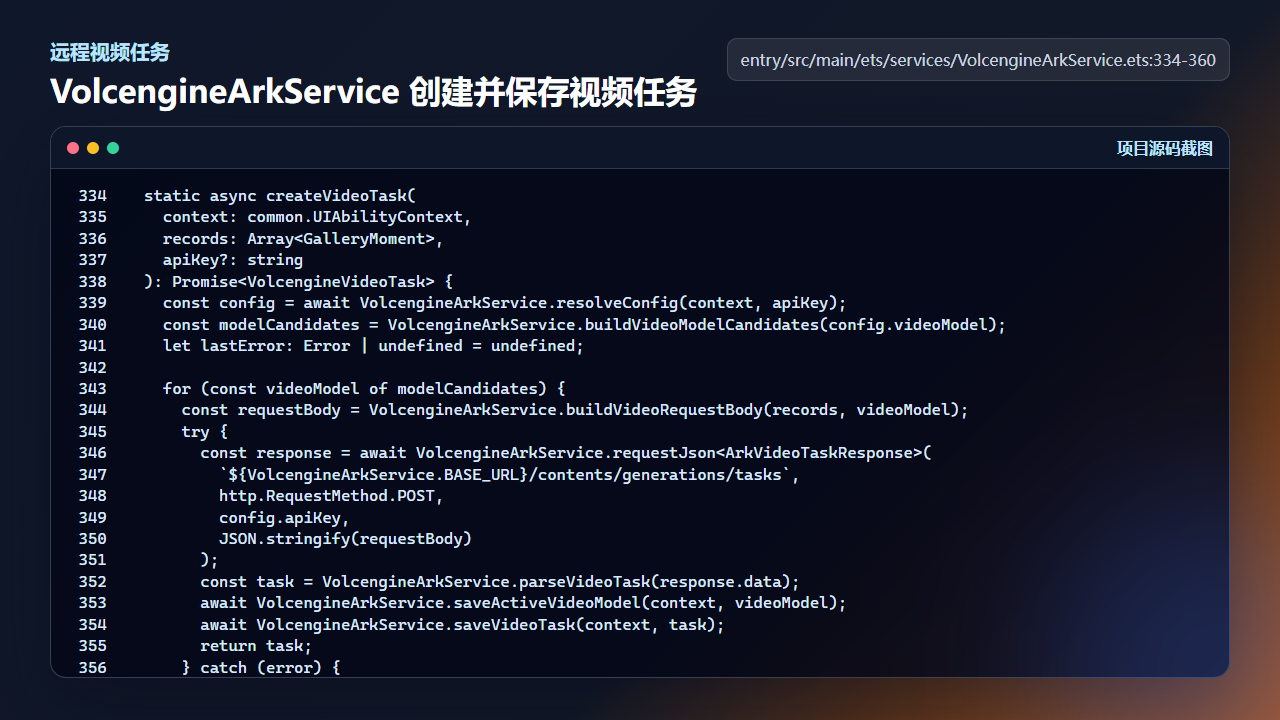1280x720 pixels.
Task: Click 'for (const videoModel of modelCandidates)' line
Action: pos(364,389)
